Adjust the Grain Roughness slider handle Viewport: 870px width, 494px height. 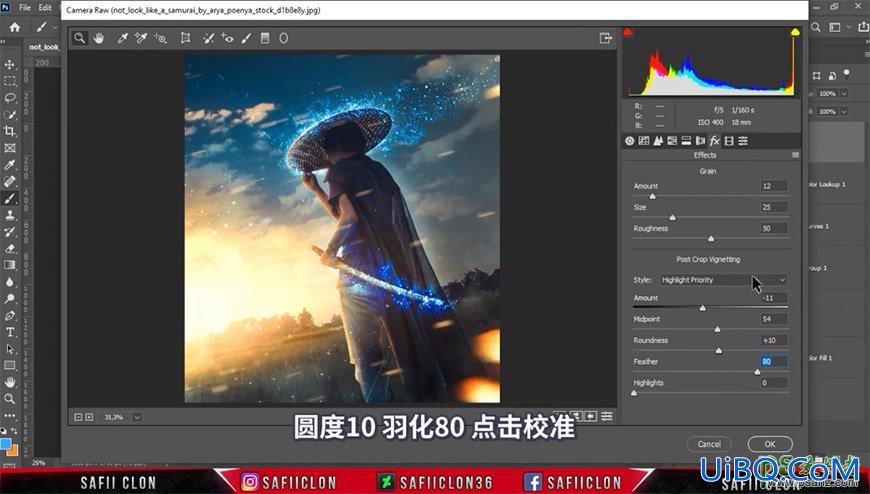(x=711, y=239)
